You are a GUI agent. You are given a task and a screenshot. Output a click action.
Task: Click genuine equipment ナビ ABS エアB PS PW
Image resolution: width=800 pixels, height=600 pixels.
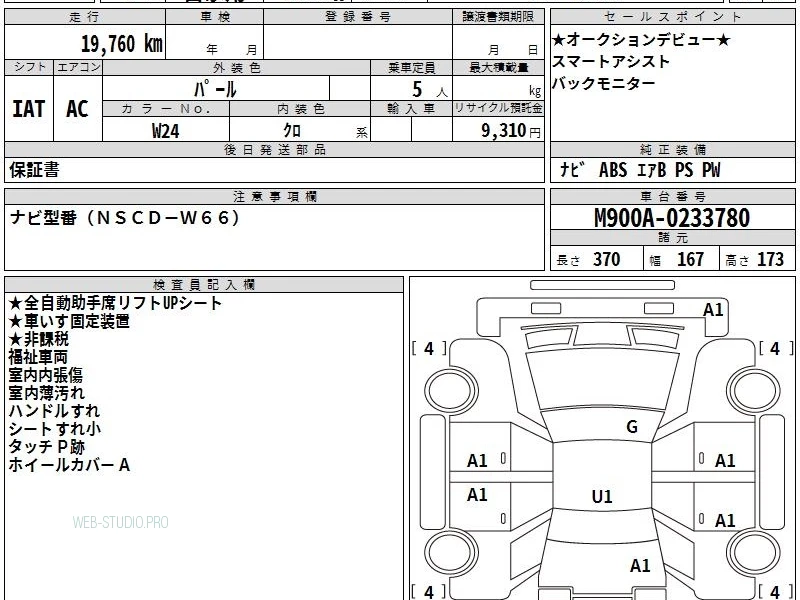[x=640, y=169]
